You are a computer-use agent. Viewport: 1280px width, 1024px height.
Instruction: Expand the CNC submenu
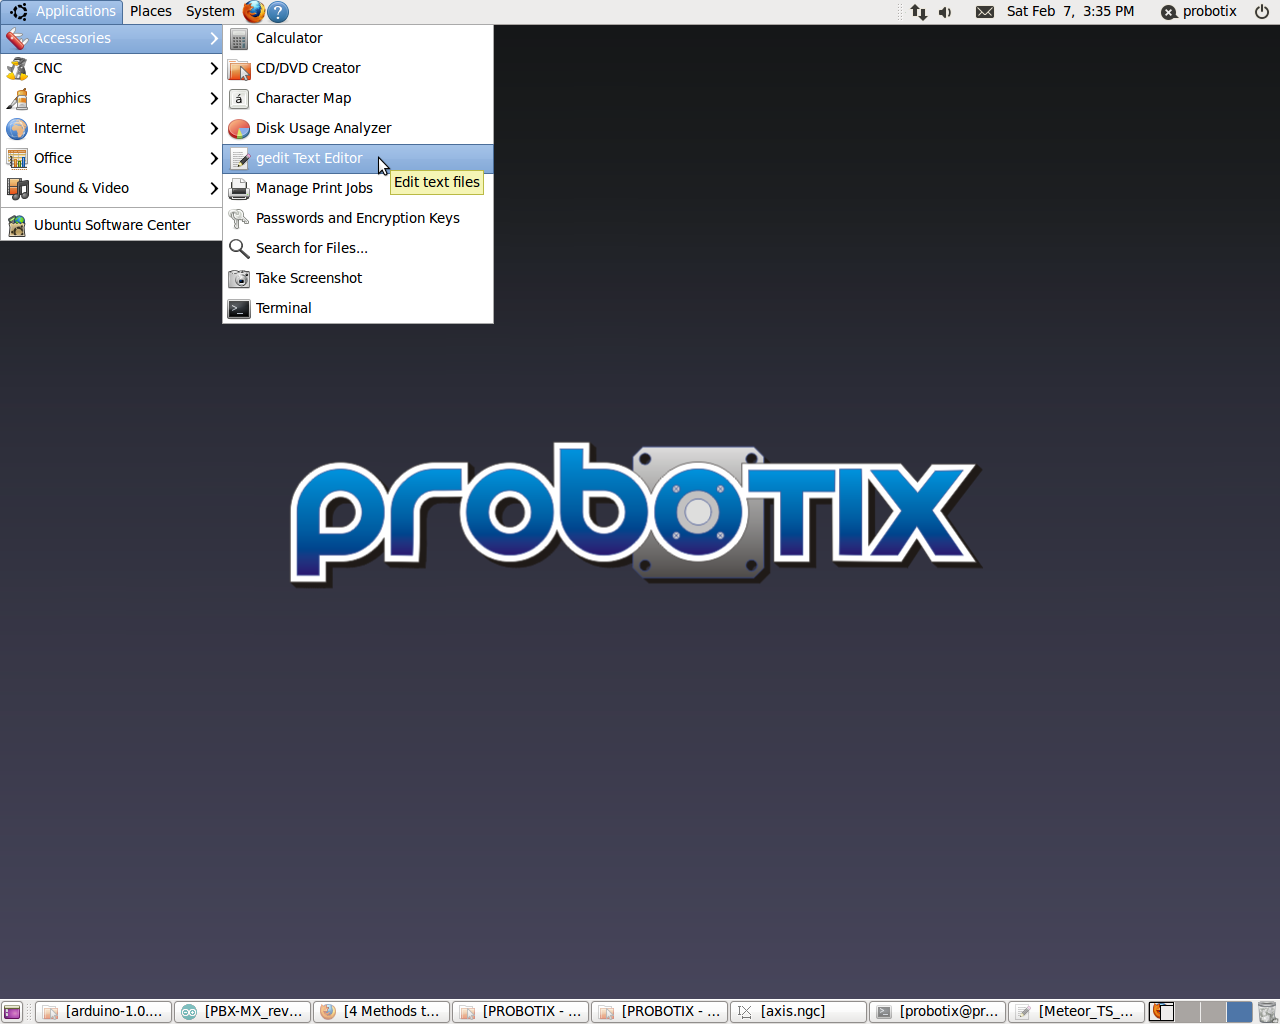110,68
